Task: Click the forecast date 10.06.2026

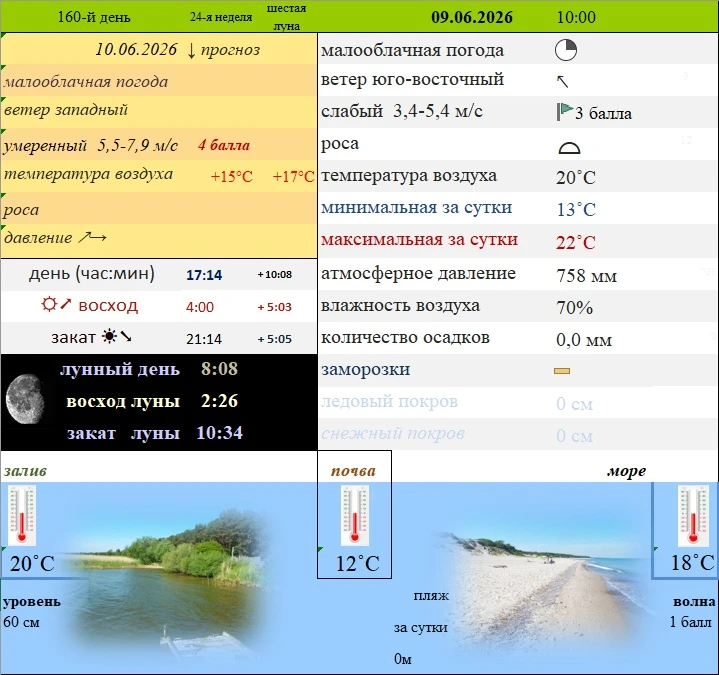Action: (136, 49)
